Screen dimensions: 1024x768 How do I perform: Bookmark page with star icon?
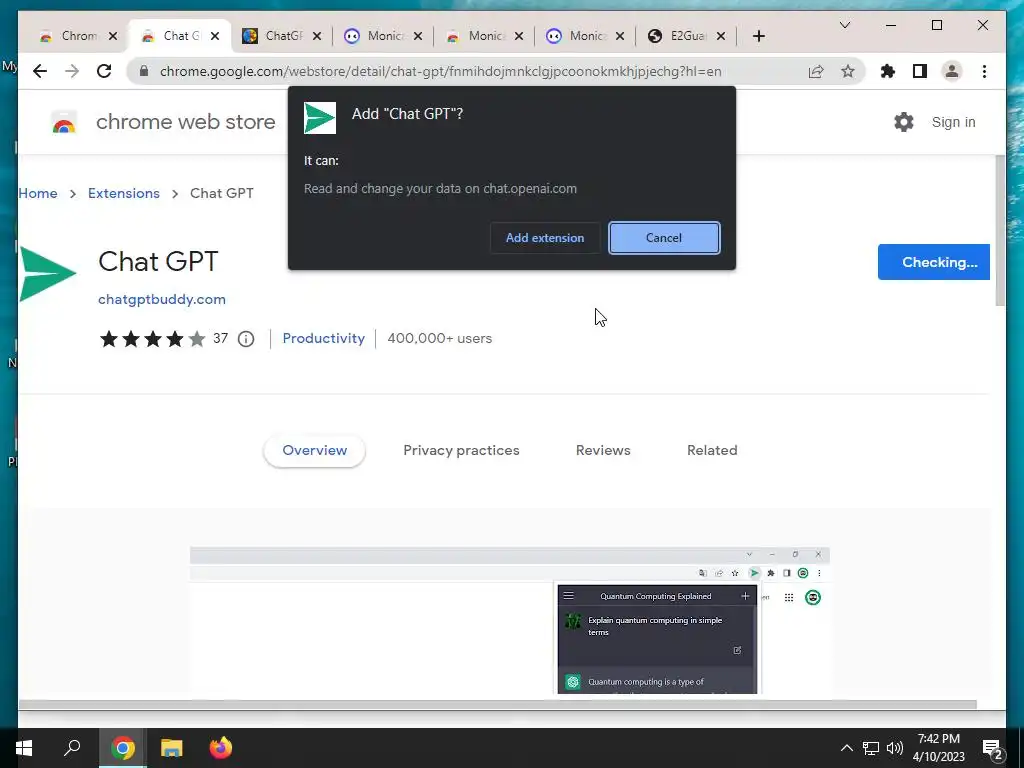(x=848, y=71)
